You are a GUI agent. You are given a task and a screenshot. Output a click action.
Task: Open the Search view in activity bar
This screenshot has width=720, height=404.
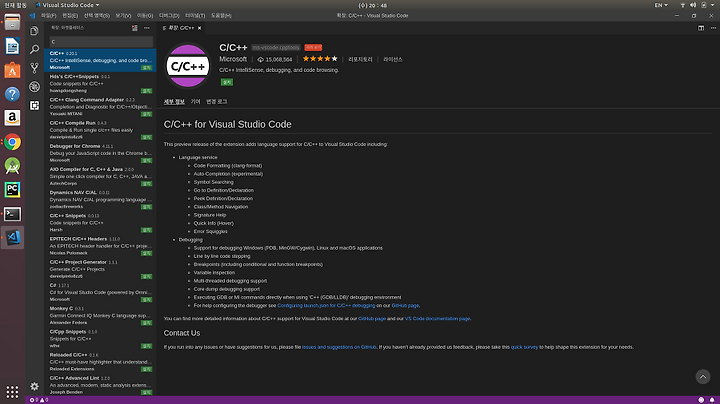click(x=34, y=49)
